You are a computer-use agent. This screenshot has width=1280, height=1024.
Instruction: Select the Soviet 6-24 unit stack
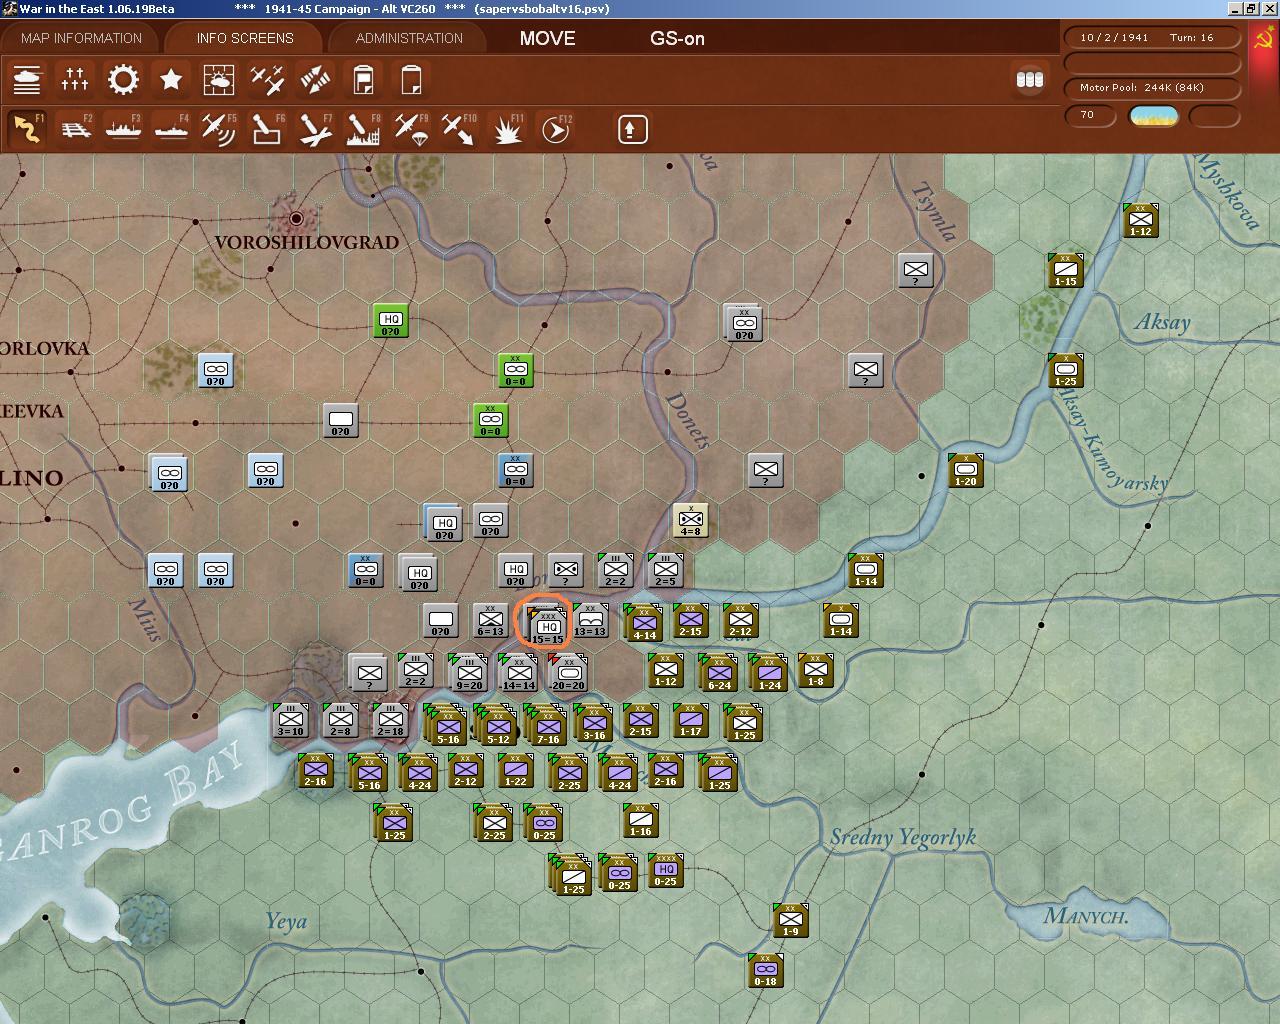[718, 673]
